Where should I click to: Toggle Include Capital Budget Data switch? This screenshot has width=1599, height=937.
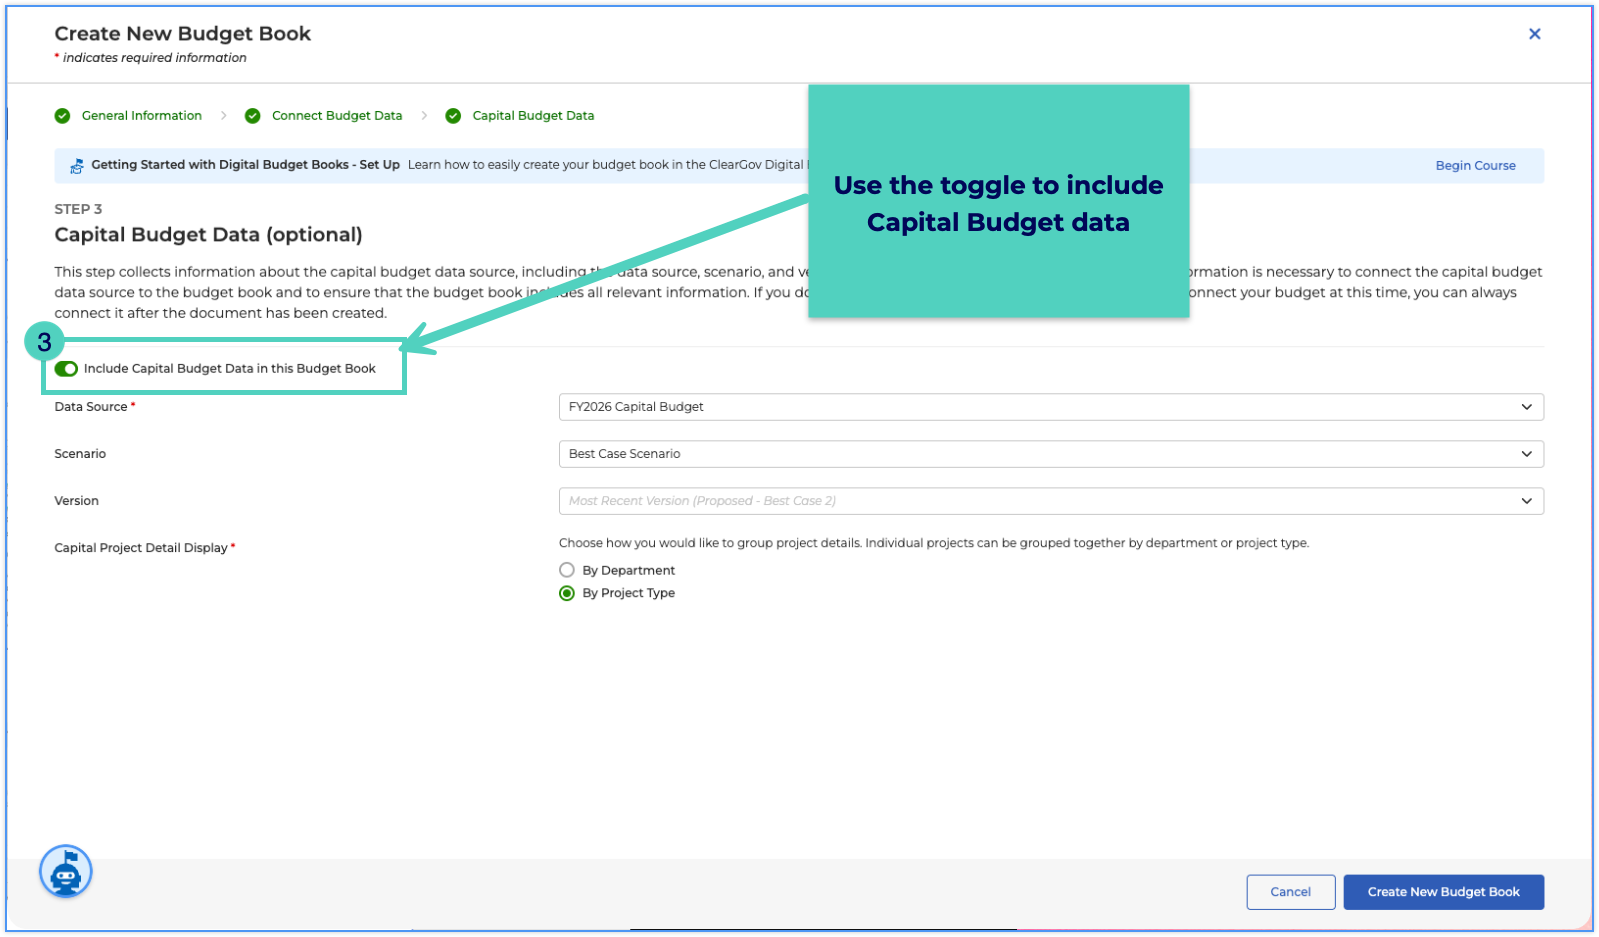pos(66,369)
